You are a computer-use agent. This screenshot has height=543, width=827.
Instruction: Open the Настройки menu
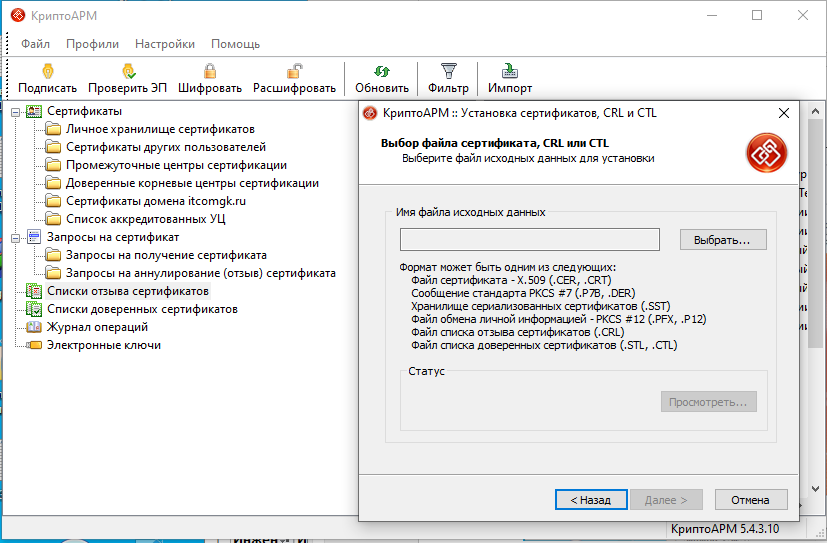pyautogui.click(x=165, y=44)
